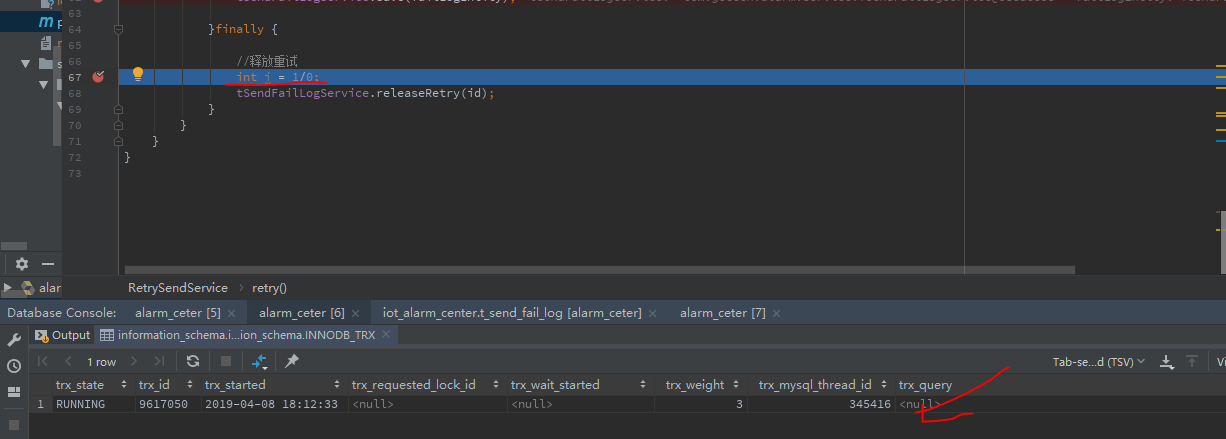
Task: Switch to the Output tab
Action: click(x=62, y=335)
